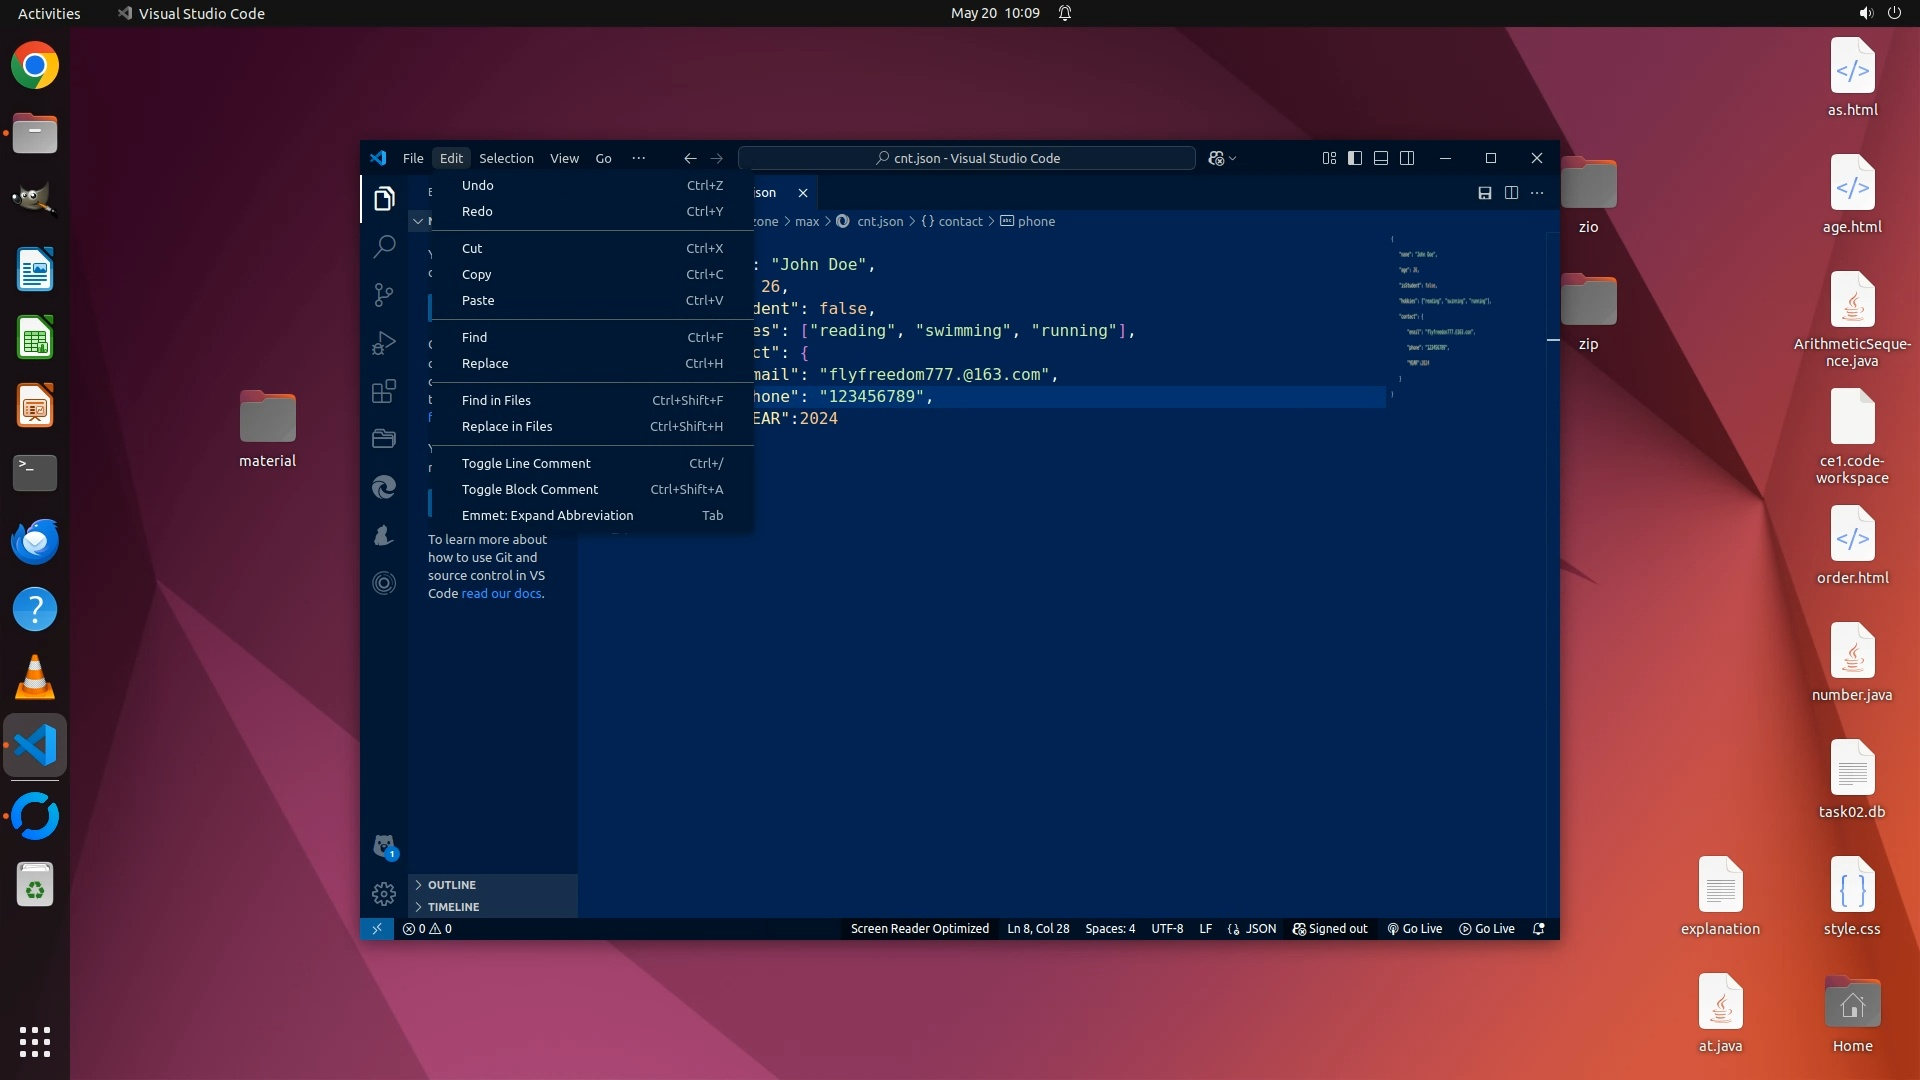Open the notifications bell in status bar
The image size is (1920, 1080).
tap(1539, 929)
